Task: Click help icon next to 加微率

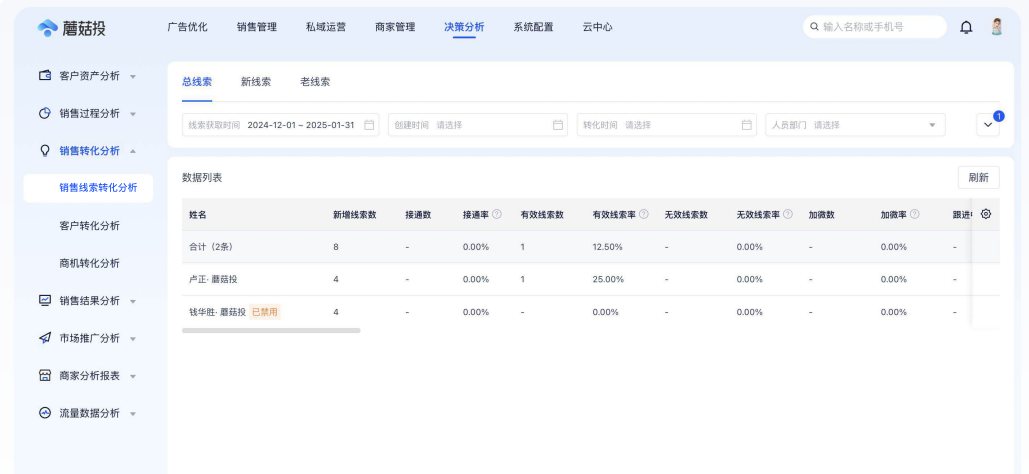Action: pyautogui.click(x=915, y=215)
